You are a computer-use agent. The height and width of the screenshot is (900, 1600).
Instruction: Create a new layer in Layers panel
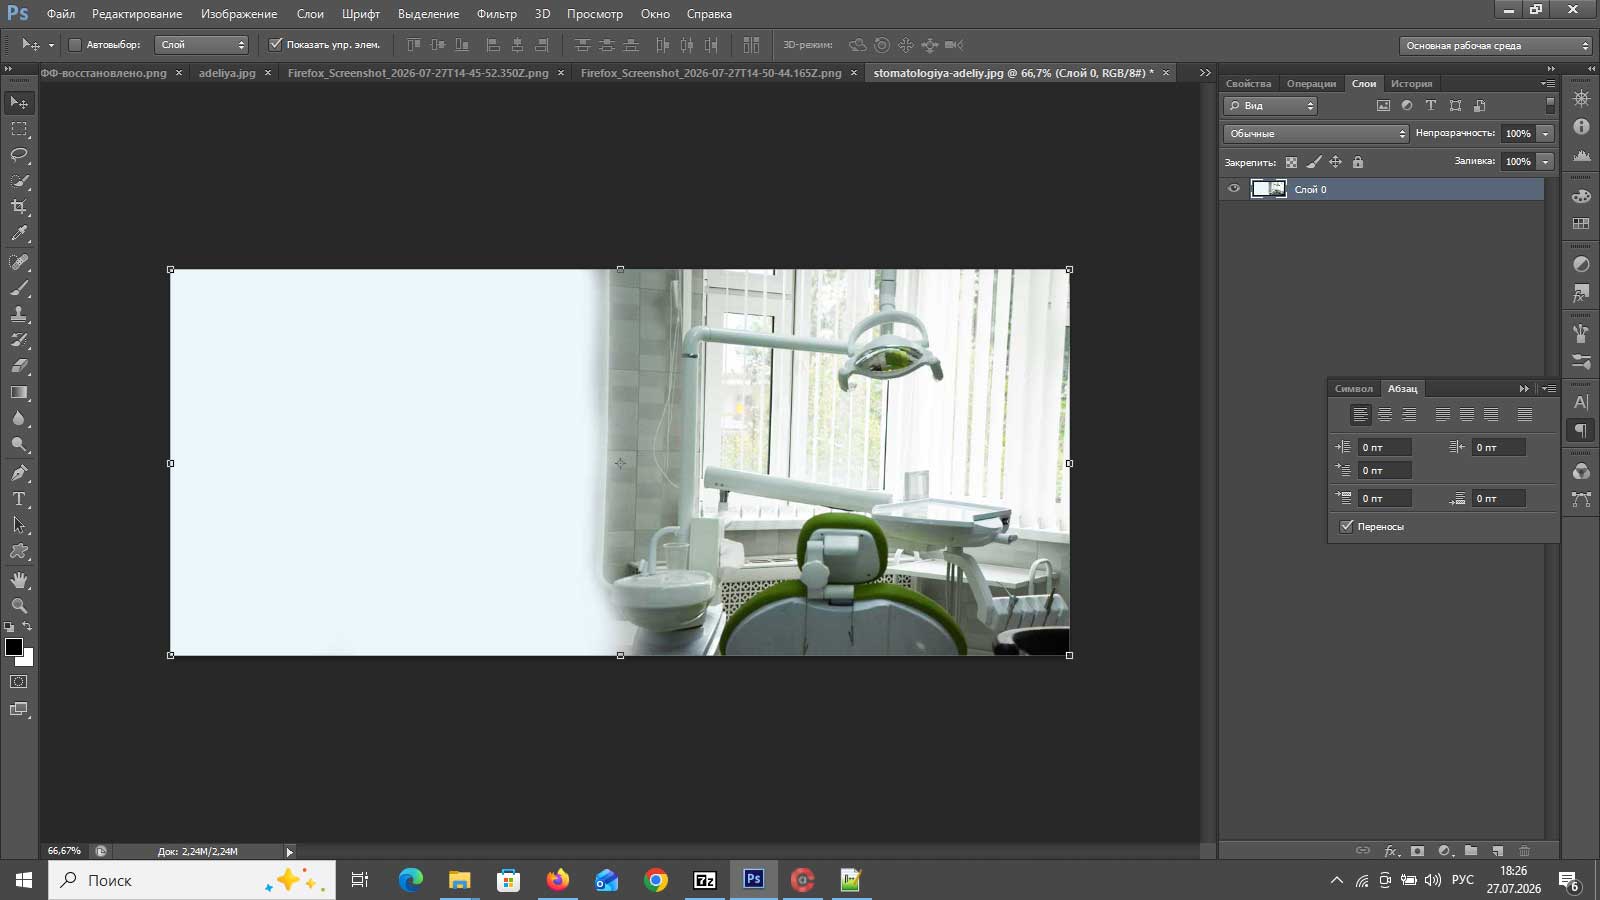tap(1498, 851)
